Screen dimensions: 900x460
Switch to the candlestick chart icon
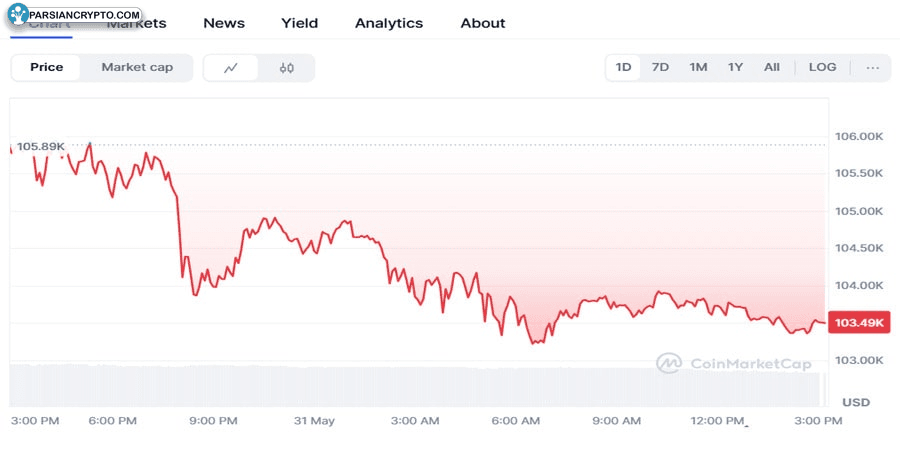pyautogui.click(x=287, y=68)
